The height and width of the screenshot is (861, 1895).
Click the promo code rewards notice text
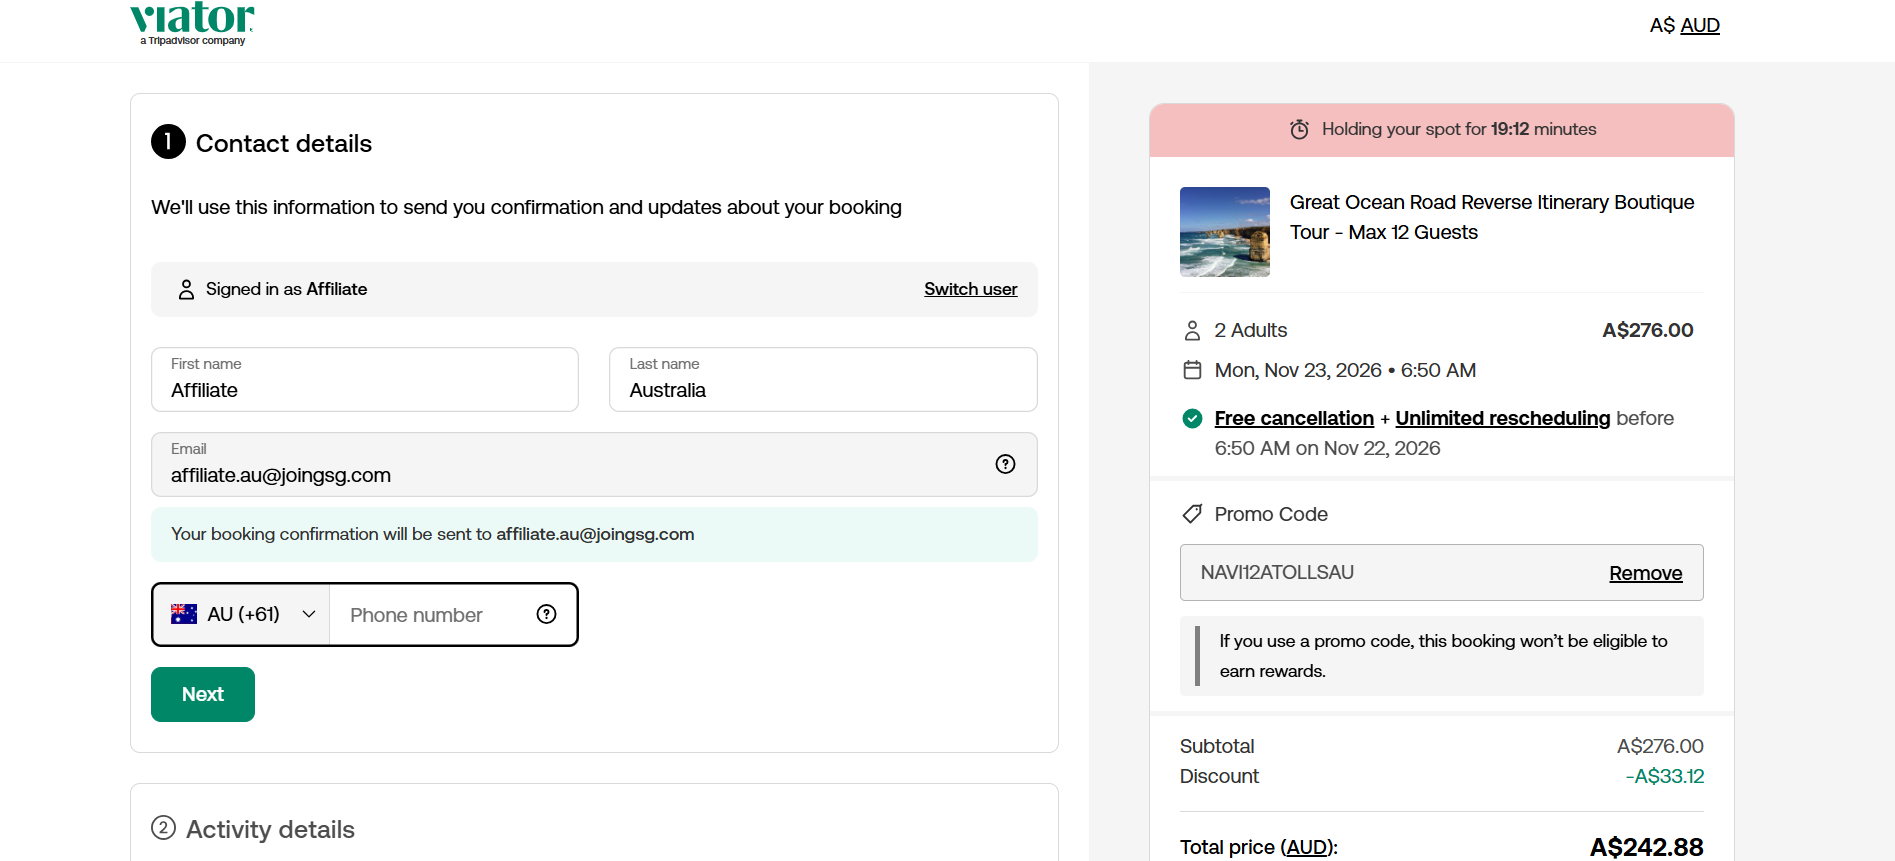(x=1443, y=656)
